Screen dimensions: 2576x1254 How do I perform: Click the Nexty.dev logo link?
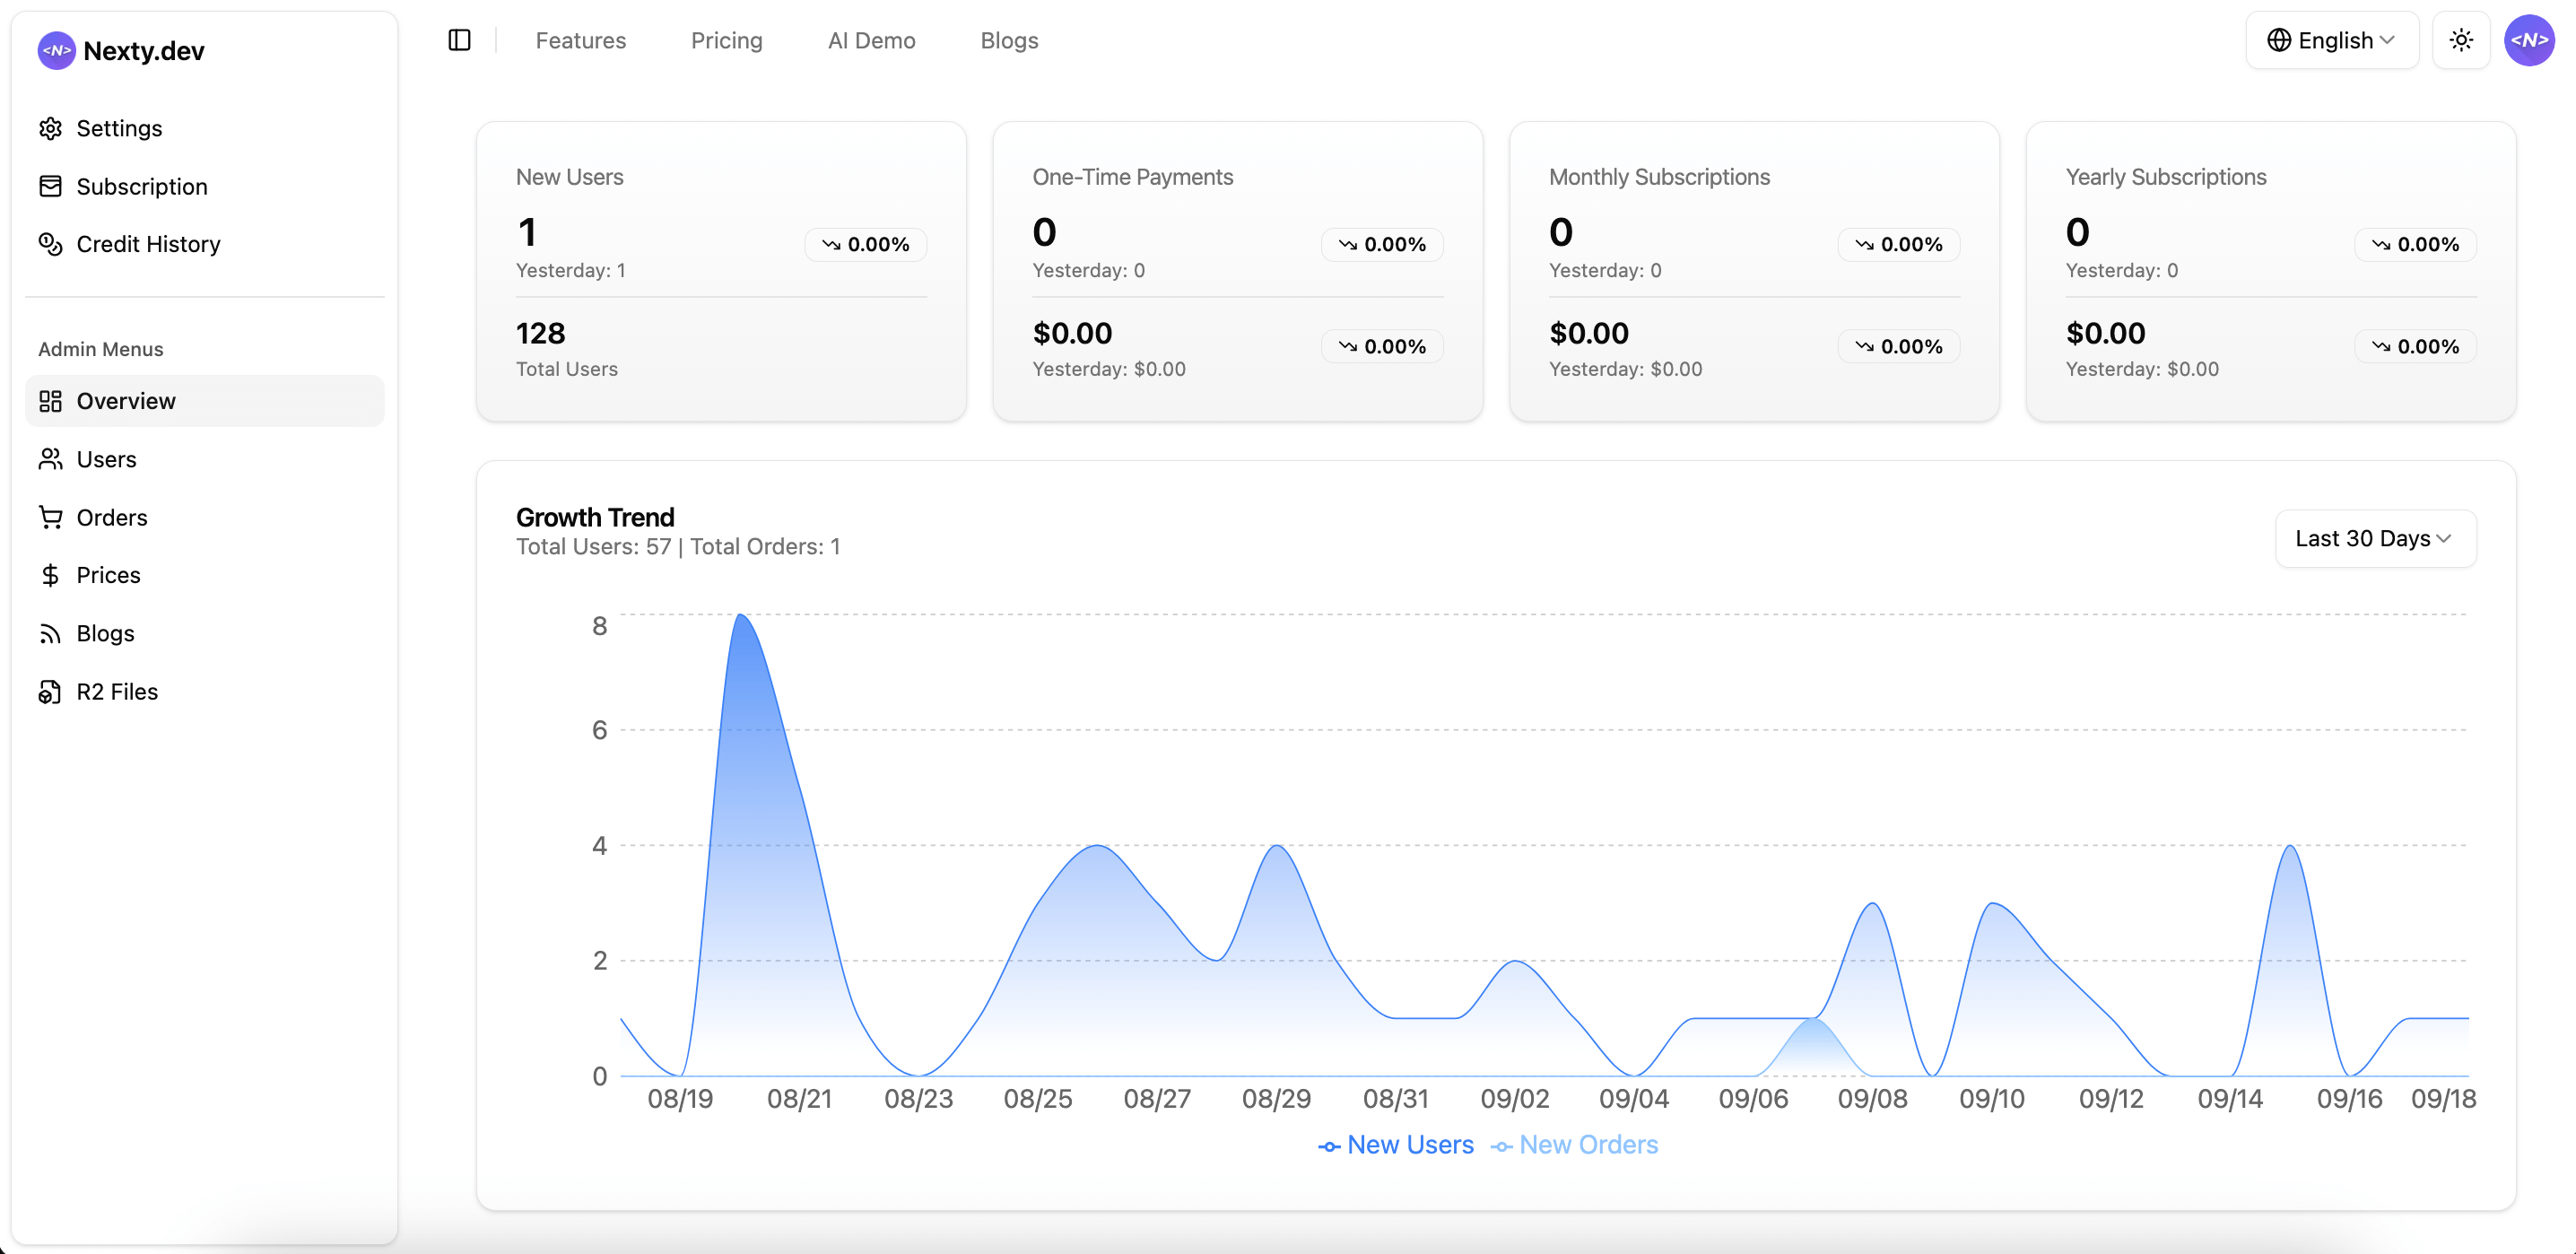[121, 50]
